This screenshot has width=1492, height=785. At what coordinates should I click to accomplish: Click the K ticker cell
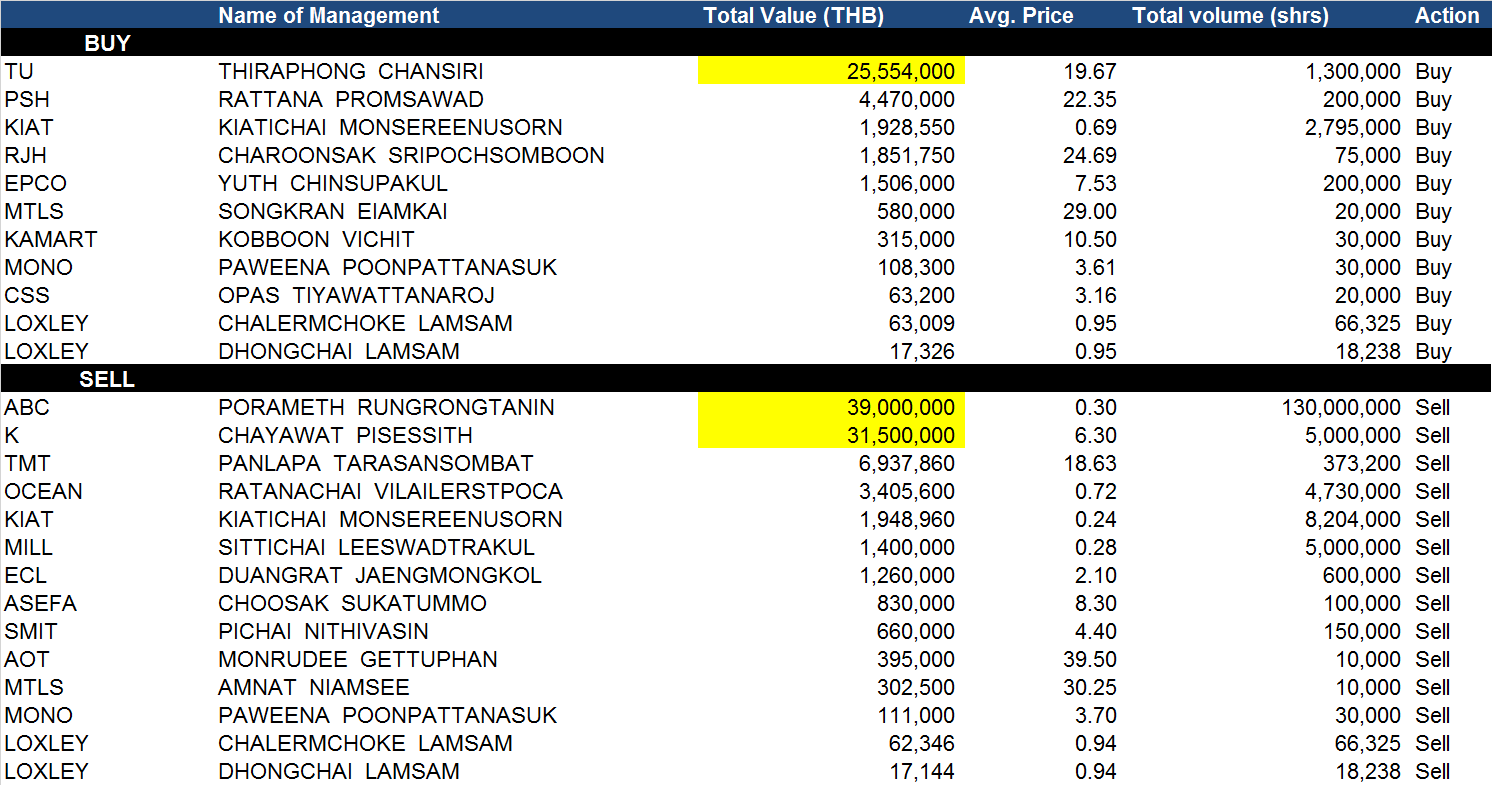coord(11,435)
